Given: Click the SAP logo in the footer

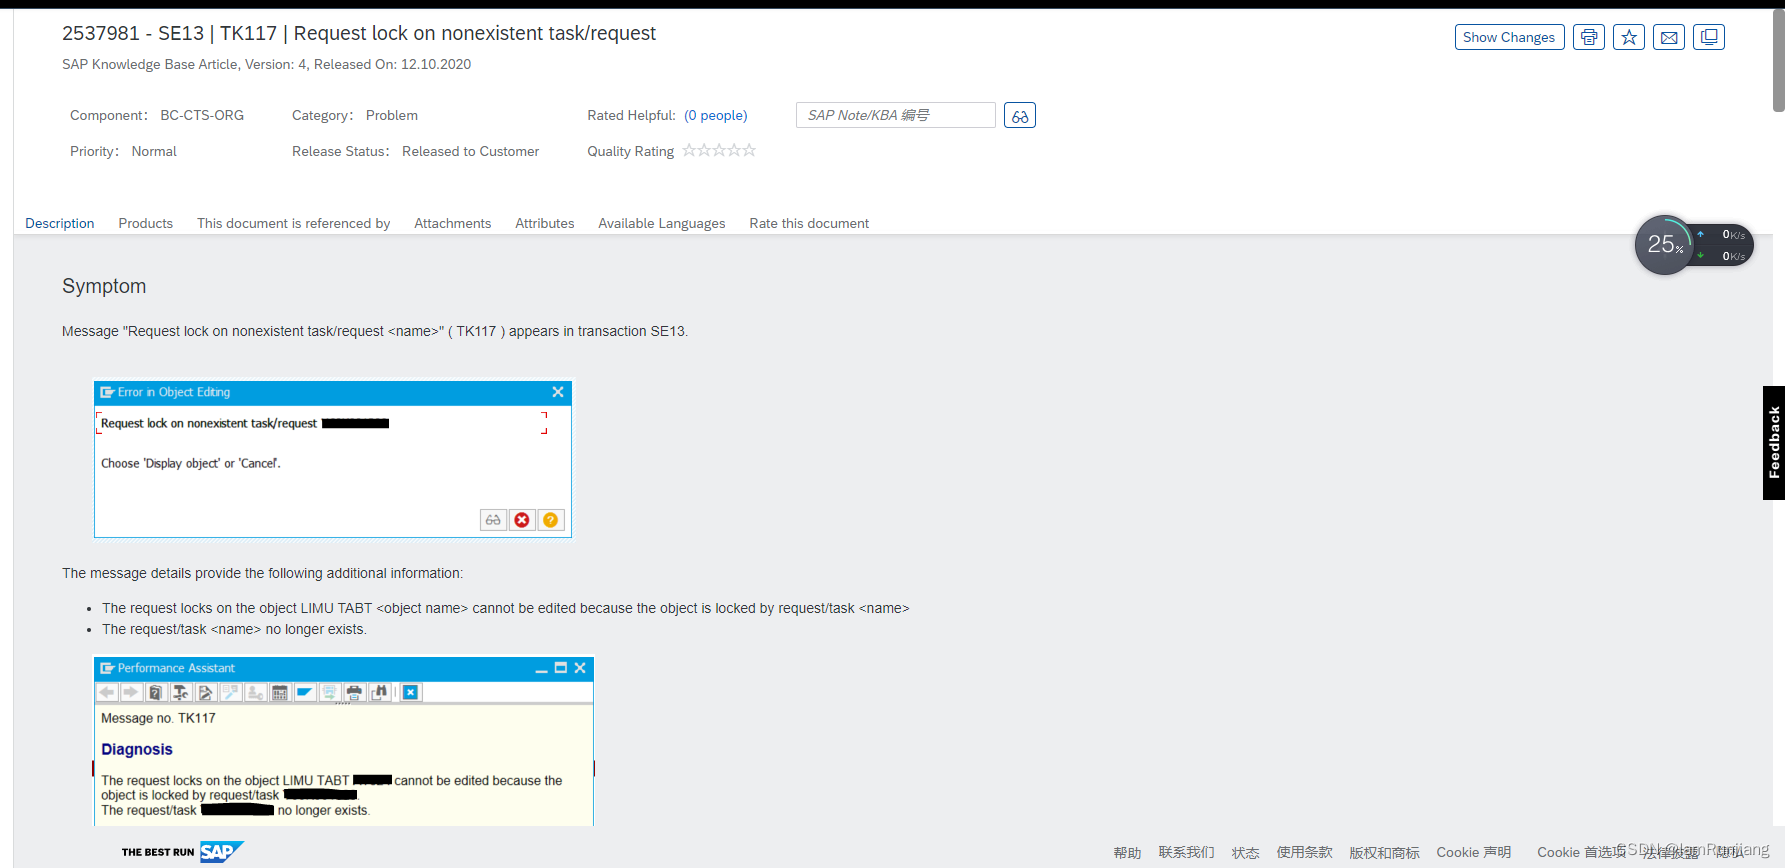Looking at the screenshot, I should [x=221, y=852].
